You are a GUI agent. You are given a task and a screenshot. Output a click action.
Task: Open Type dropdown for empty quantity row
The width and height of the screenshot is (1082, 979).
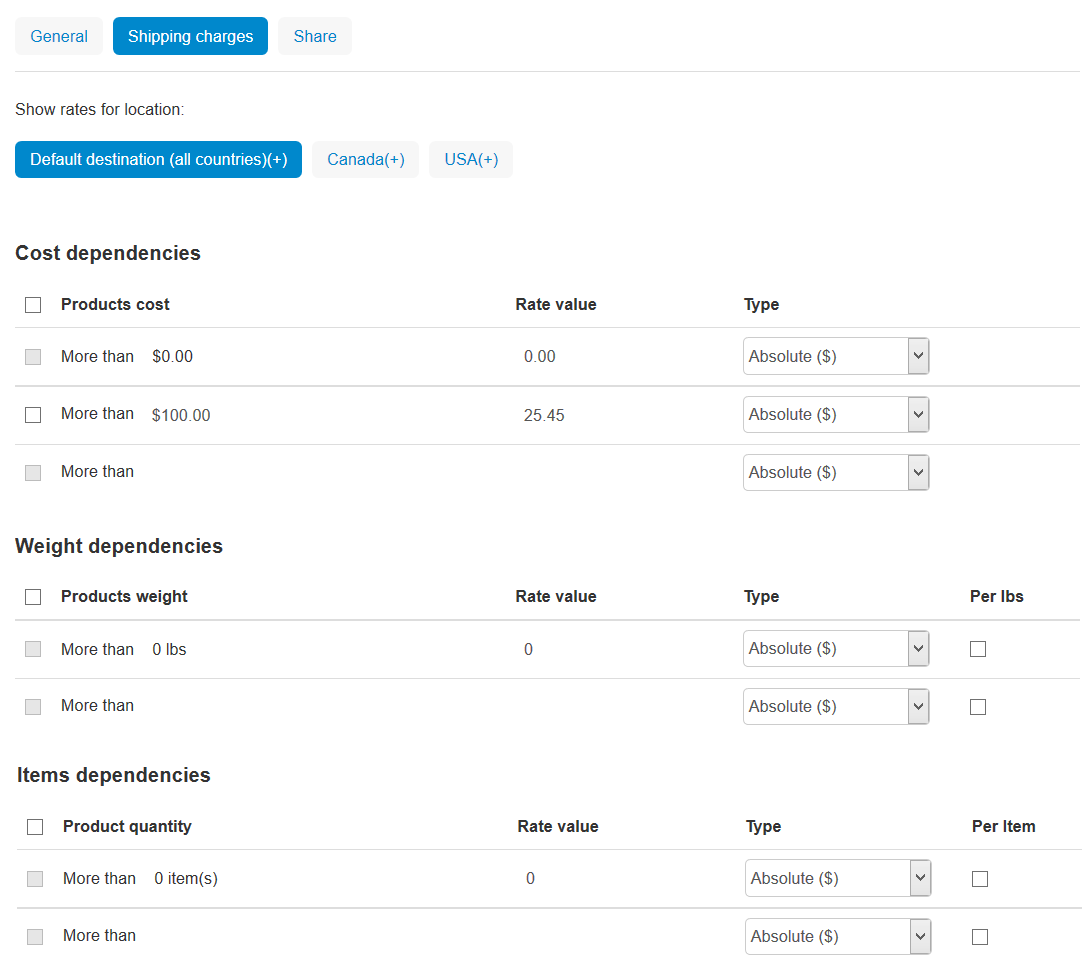[838, 936]
